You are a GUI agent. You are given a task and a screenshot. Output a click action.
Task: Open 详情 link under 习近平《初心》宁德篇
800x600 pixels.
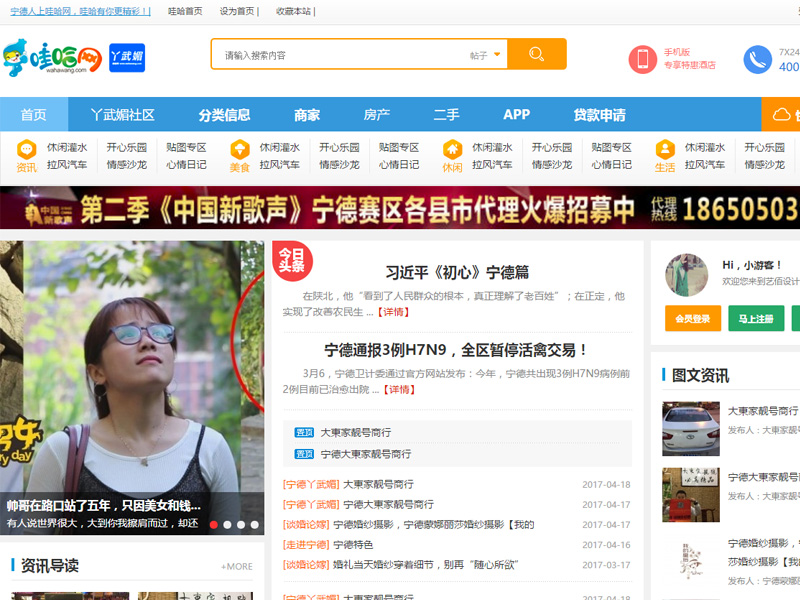point(393,312)
